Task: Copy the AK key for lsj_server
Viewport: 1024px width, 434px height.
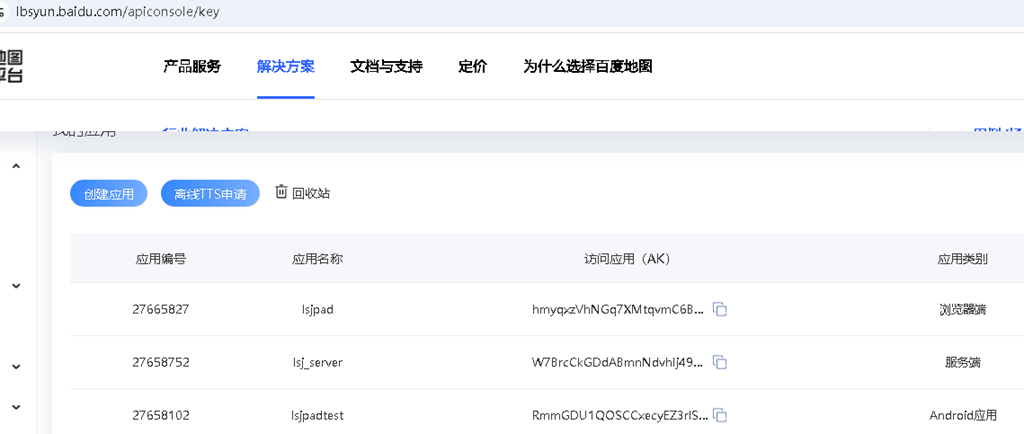Action: click(x=720, y=362)
